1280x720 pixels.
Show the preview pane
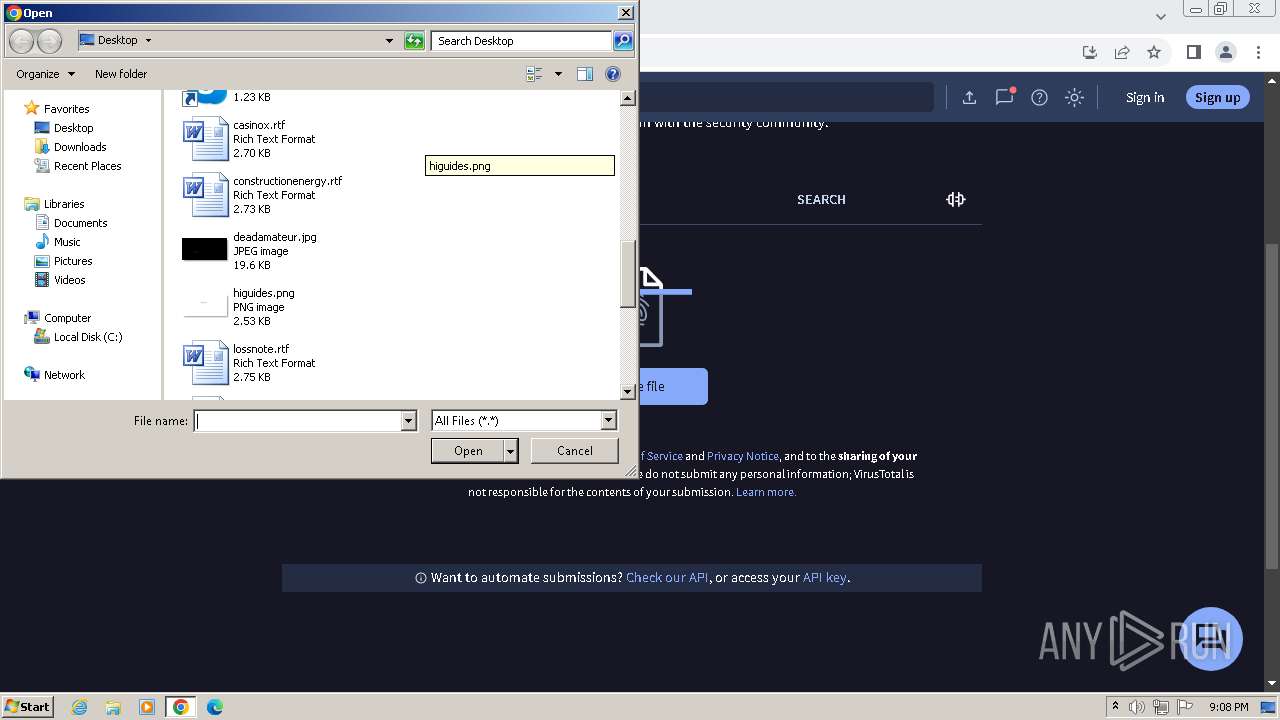(x=585, y=74)
